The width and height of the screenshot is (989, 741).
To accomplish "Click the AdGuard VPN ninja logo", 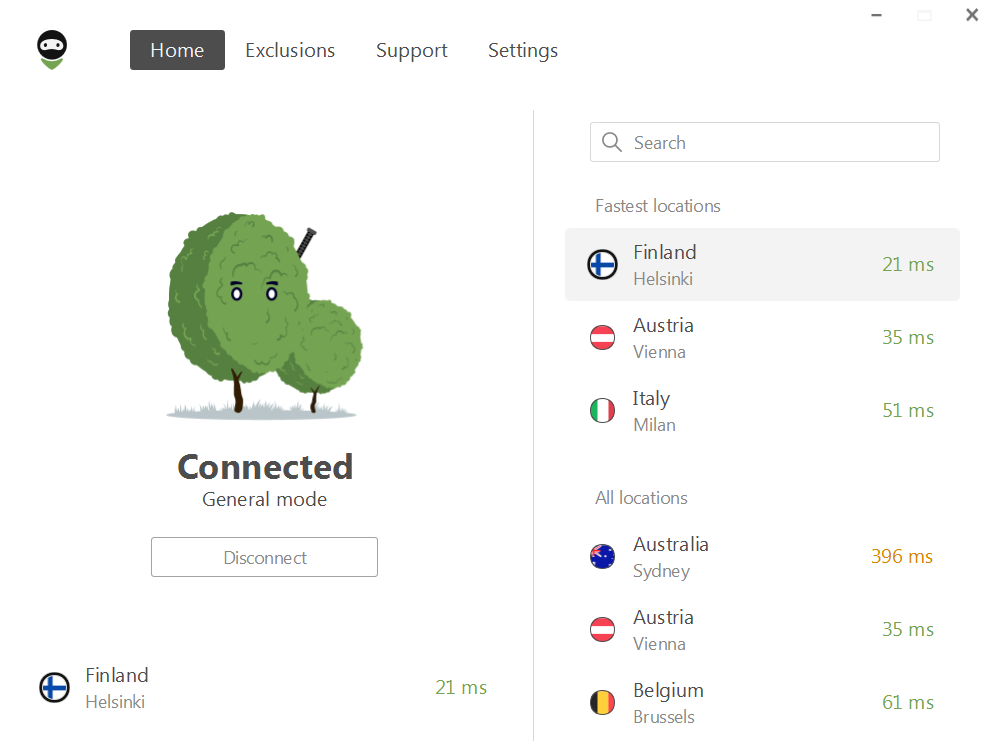I will pyautogui.click(x=52, y=49).
